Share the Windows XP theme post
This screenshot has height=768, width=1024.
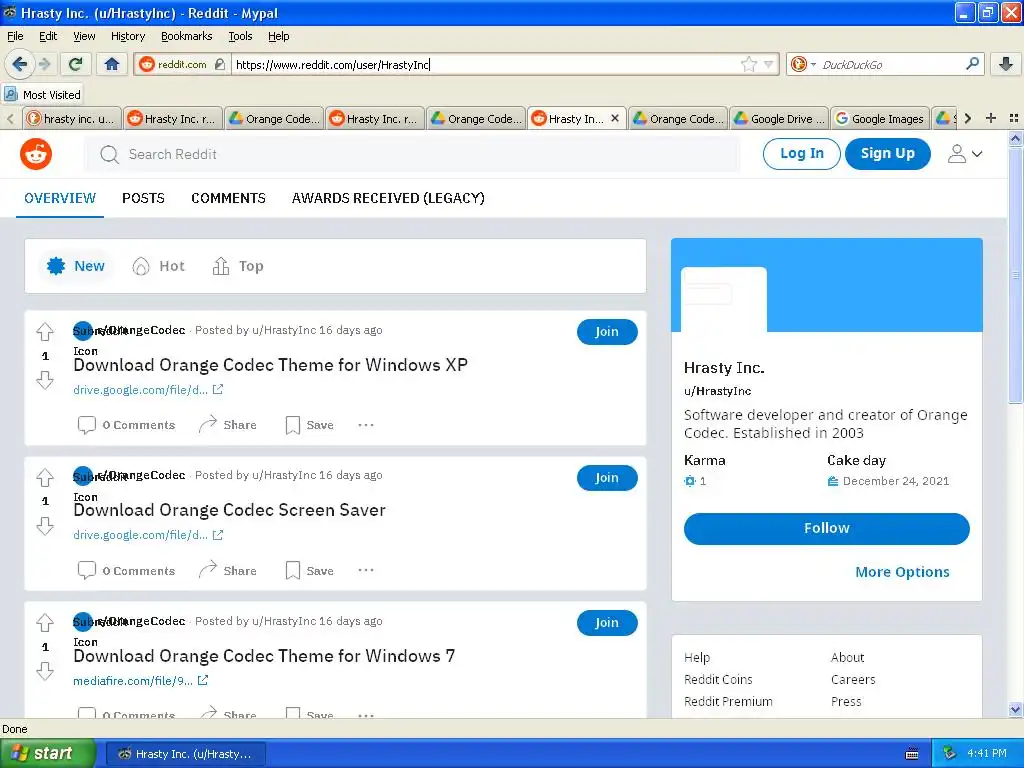pos(228,424)
